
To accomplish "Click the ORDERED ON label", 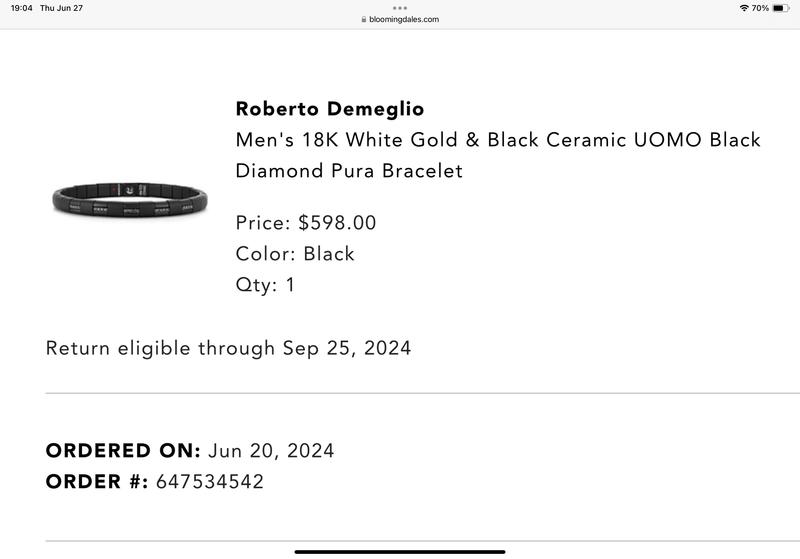I will coord(123,450).
